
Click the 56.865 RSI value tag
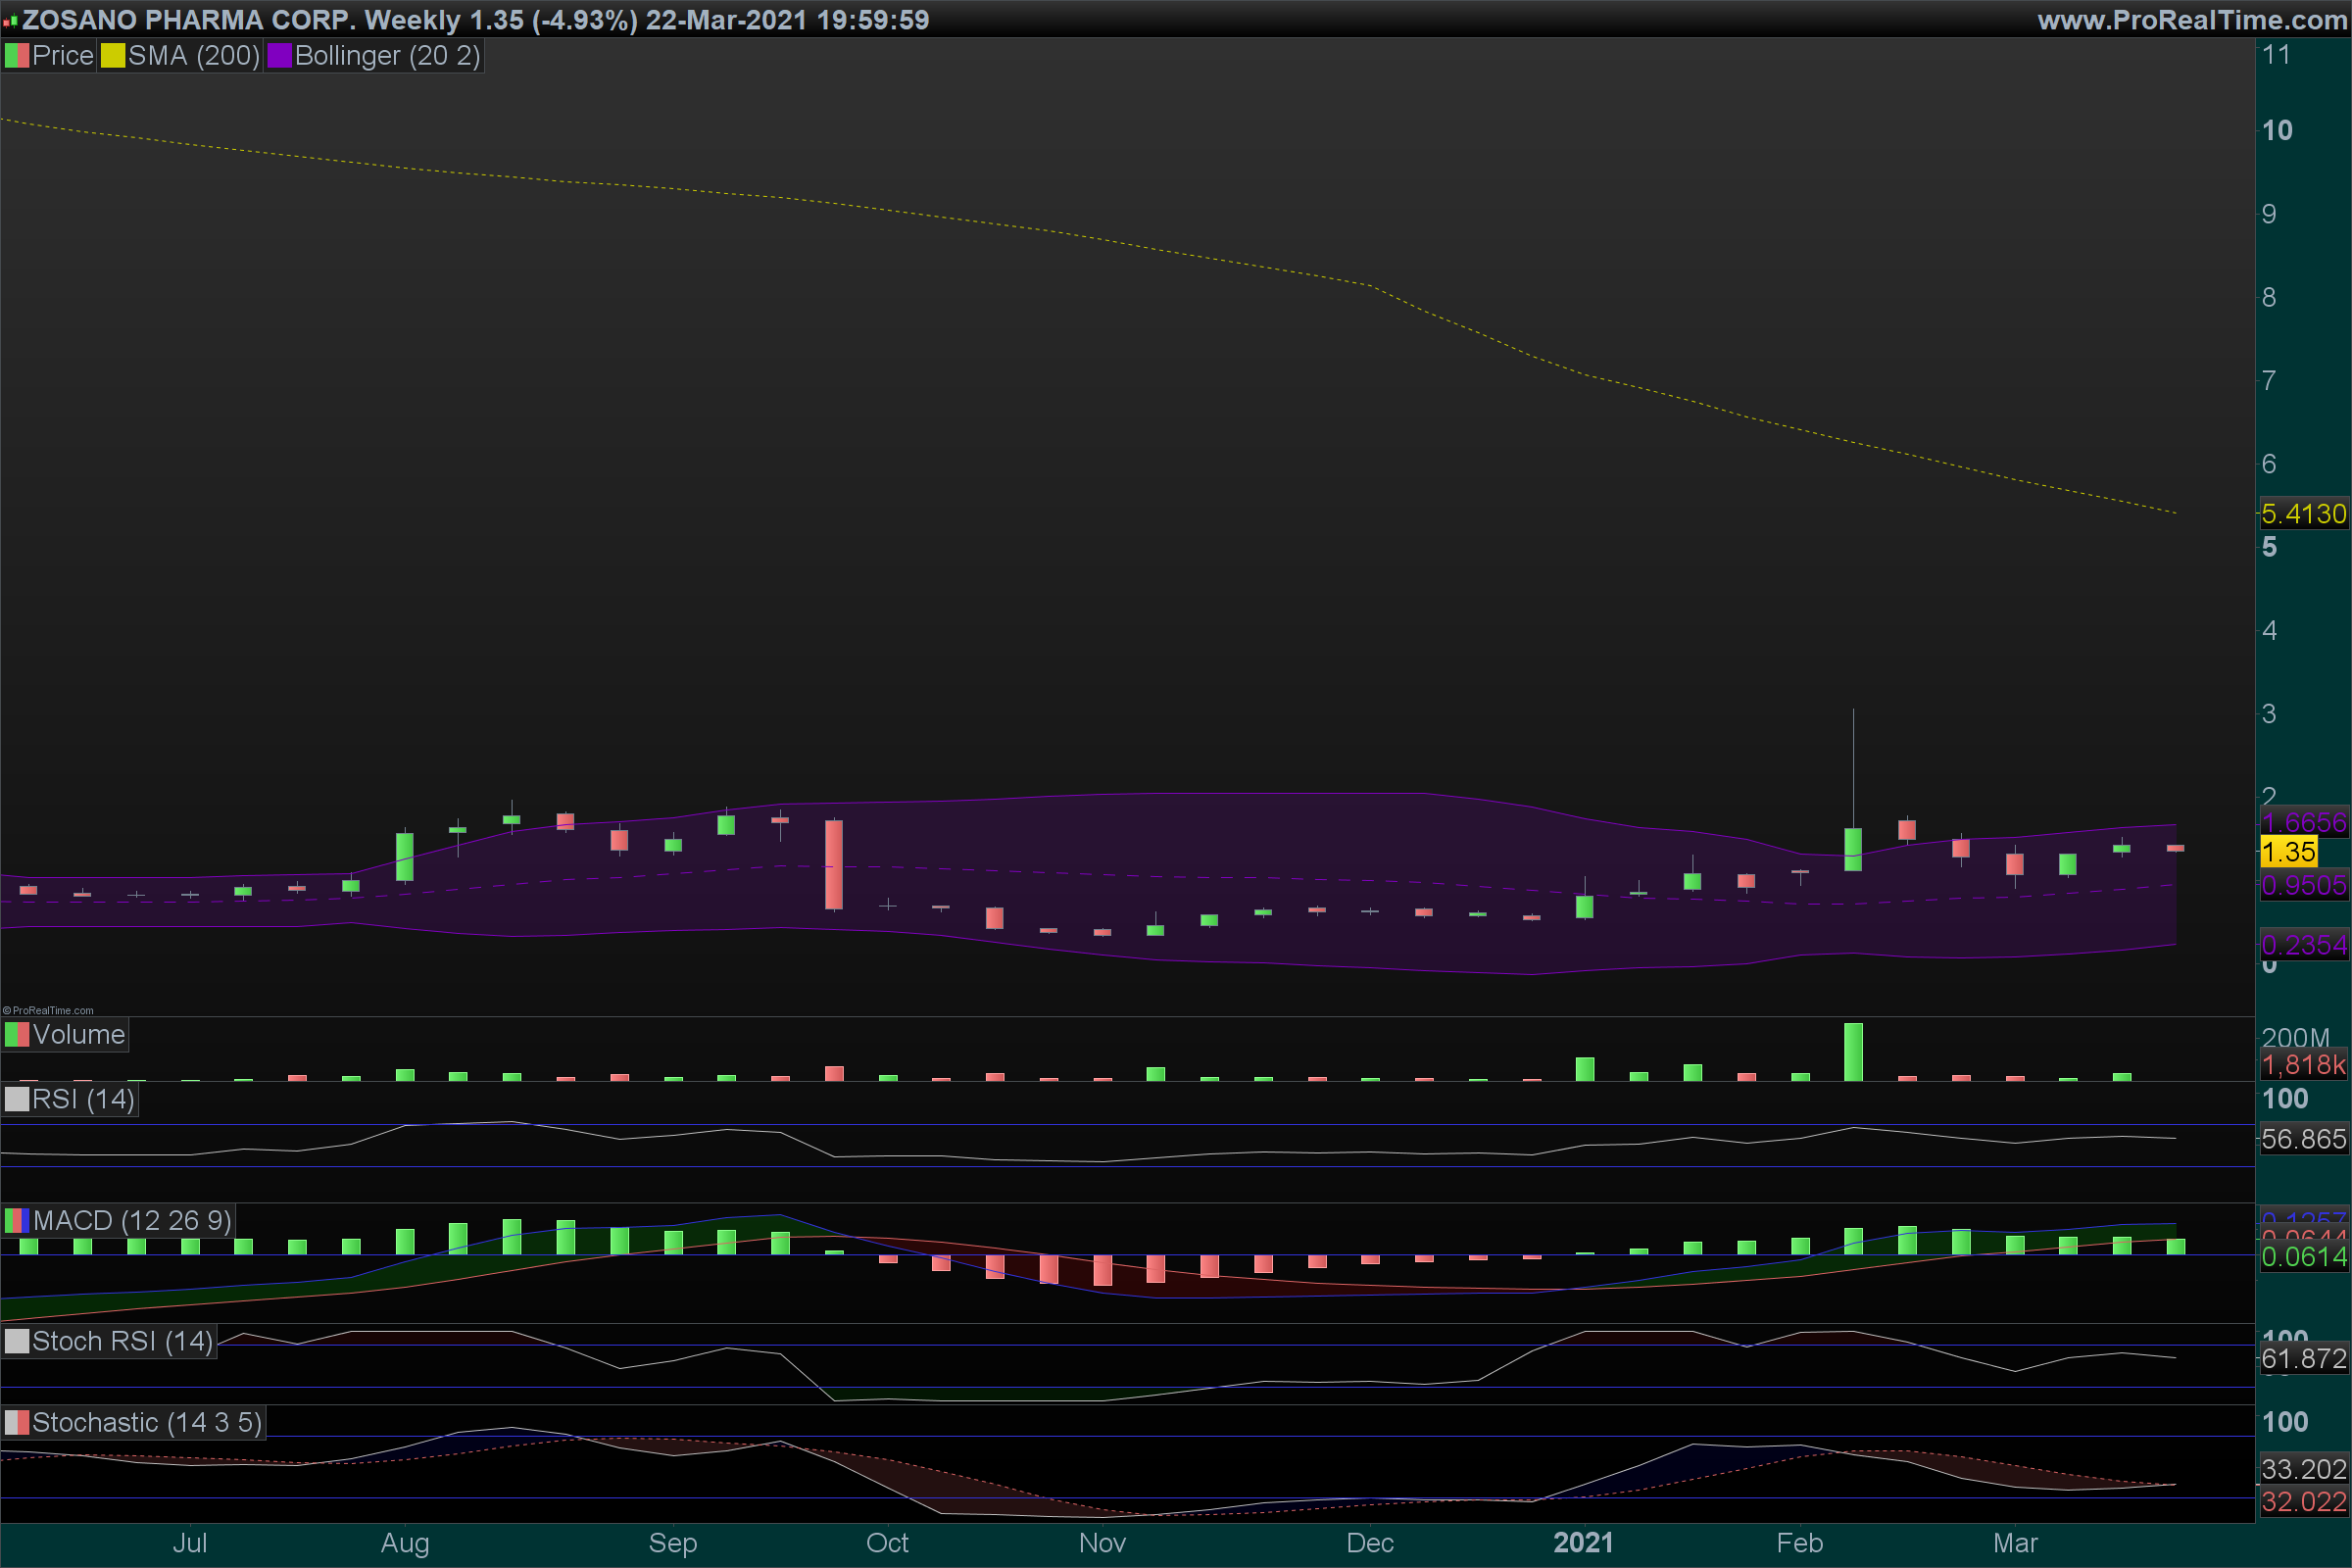[2303, 1139]
